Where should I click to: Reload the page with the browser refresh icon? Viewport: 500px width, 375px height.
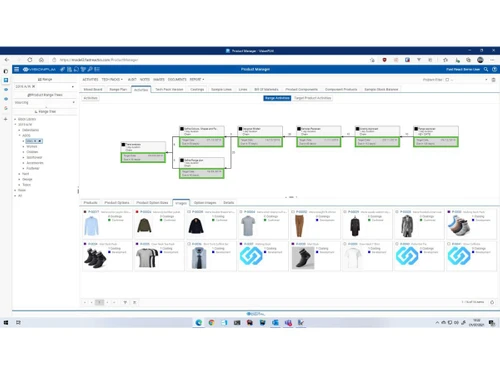(30, 60)
